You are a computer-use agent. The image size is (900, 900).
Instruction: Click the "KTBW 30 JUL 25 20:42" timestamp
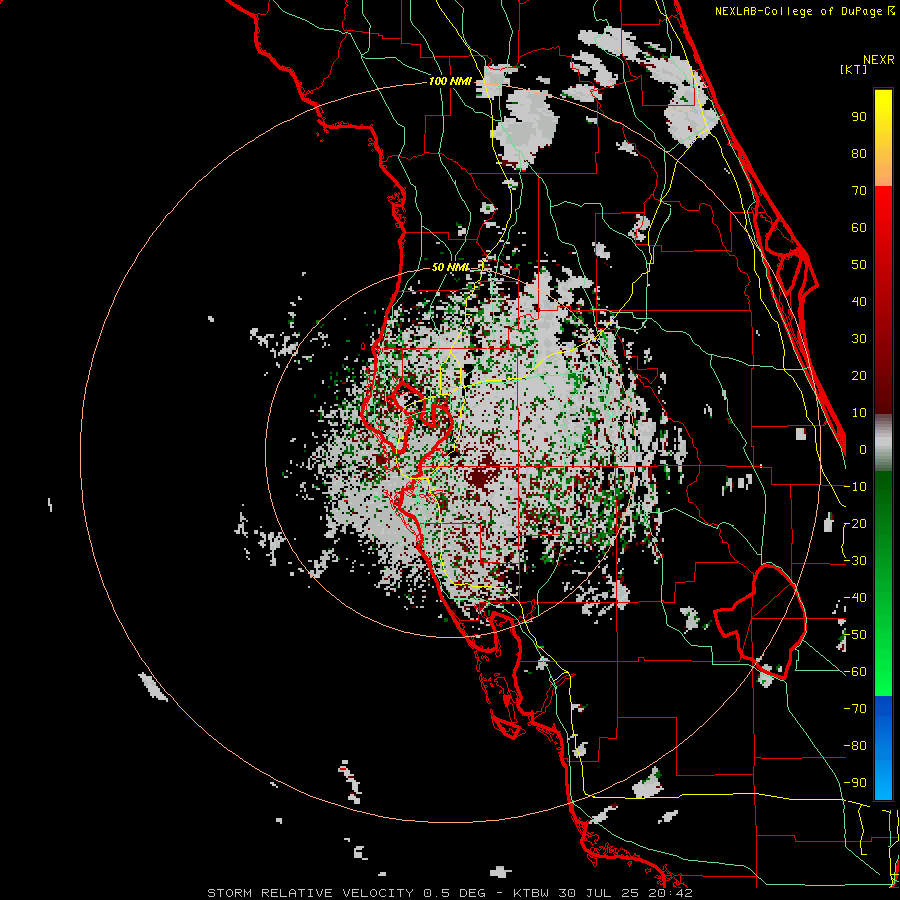click(x=603, y=893)
